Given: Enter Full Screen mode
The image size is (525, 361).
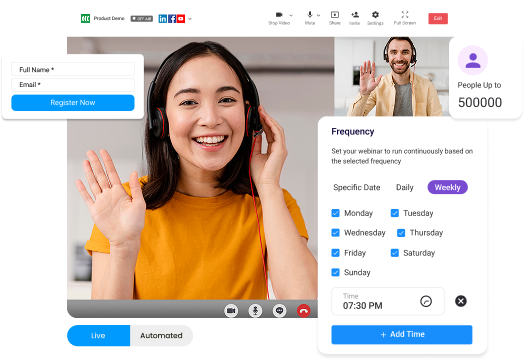Looking at the screenshot, I should coord(405,14).
